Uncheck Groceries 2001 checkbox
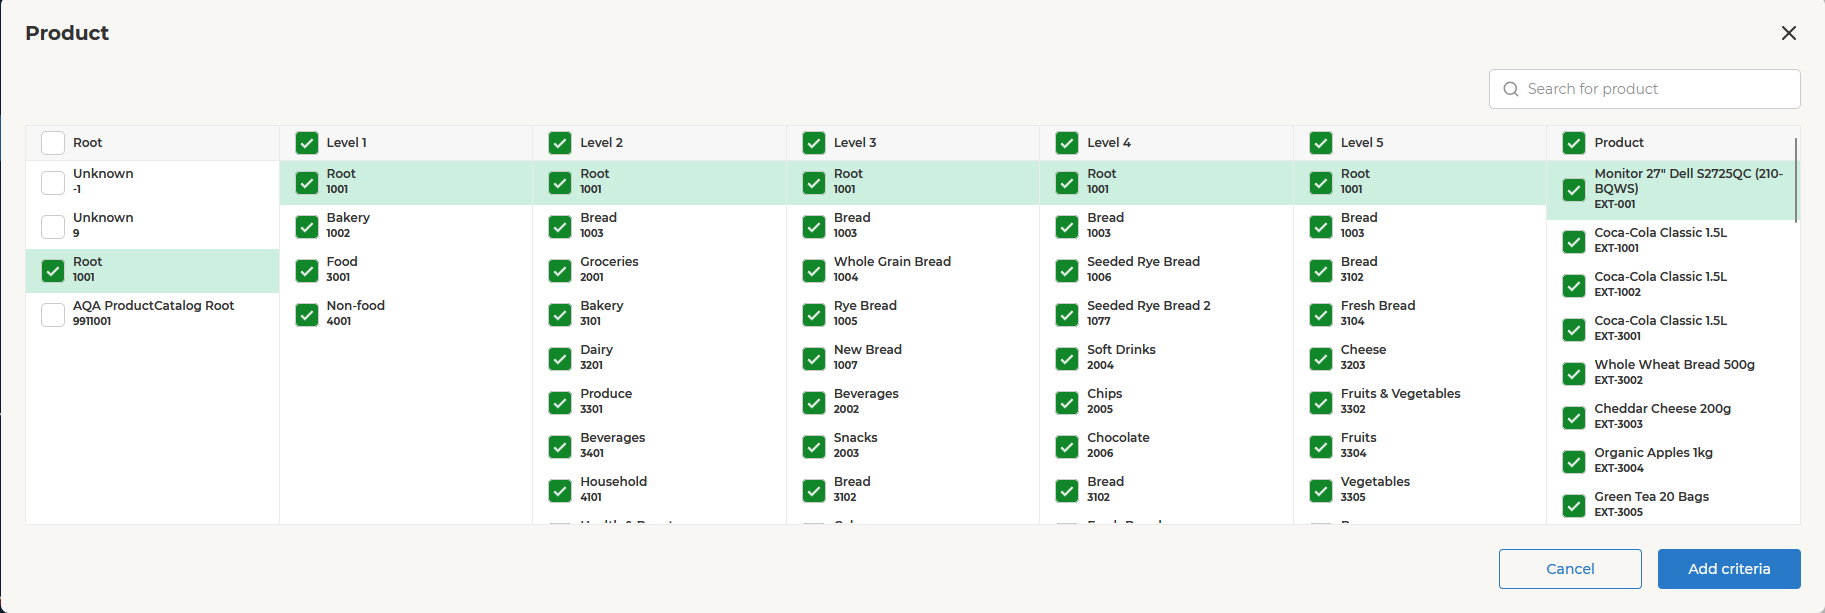The image size is (1825, 613). tap(560, 271)
